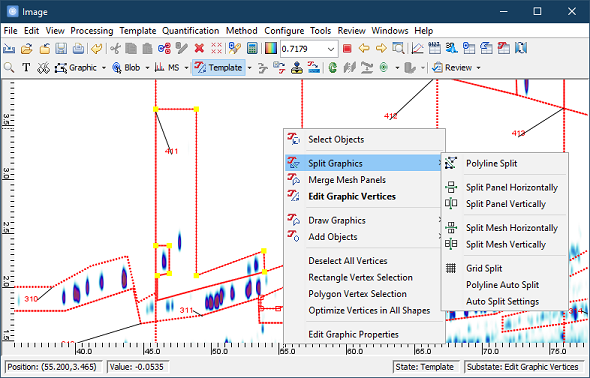Open dropdown arrow beside green target icon

(x=397, y=68)
